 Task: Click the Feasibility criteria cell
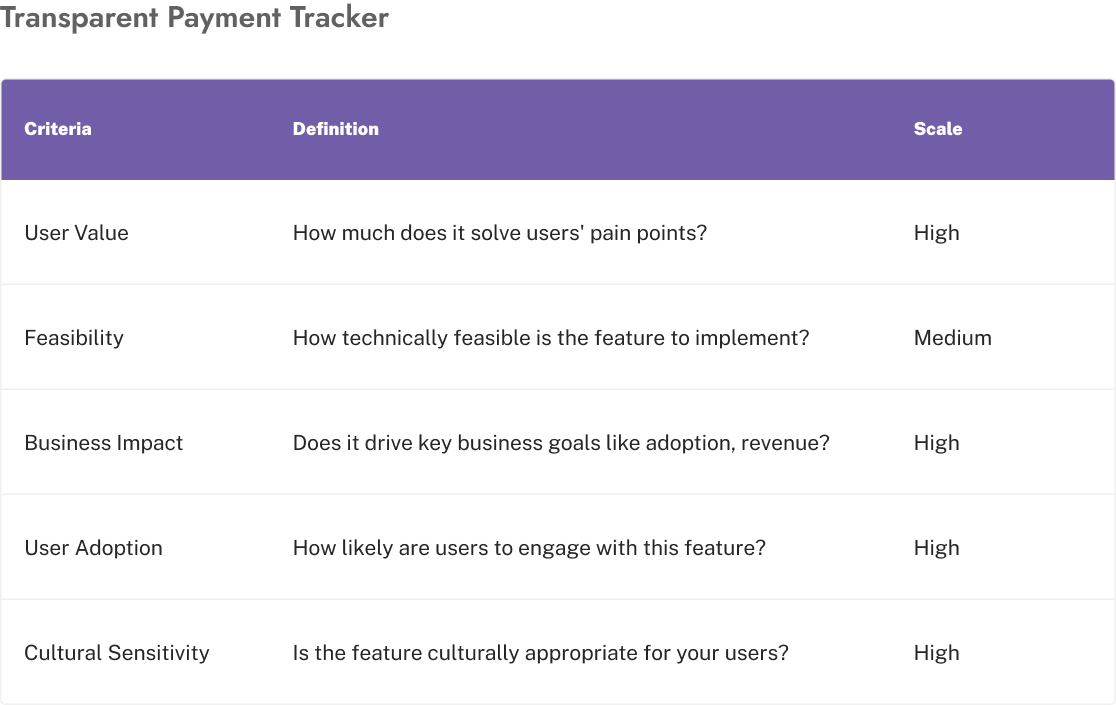click(74, 338)
